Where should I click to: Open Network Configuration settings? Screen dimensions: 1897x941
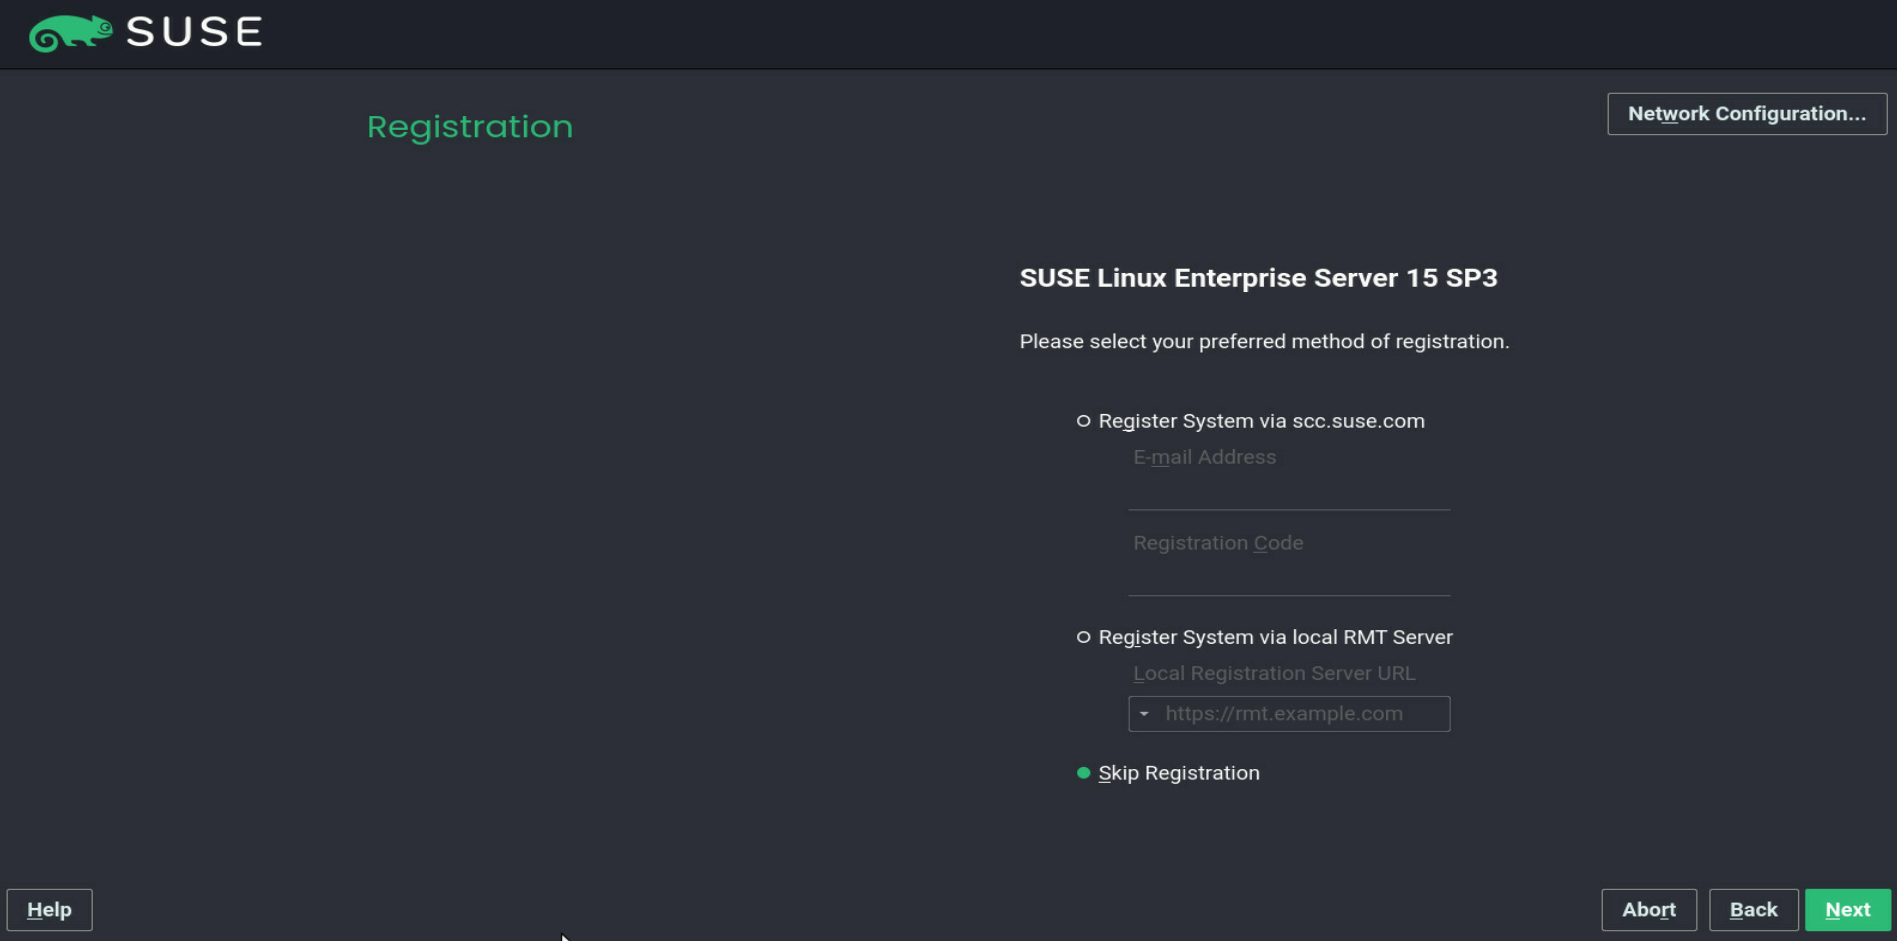(x=1746, y=114)
